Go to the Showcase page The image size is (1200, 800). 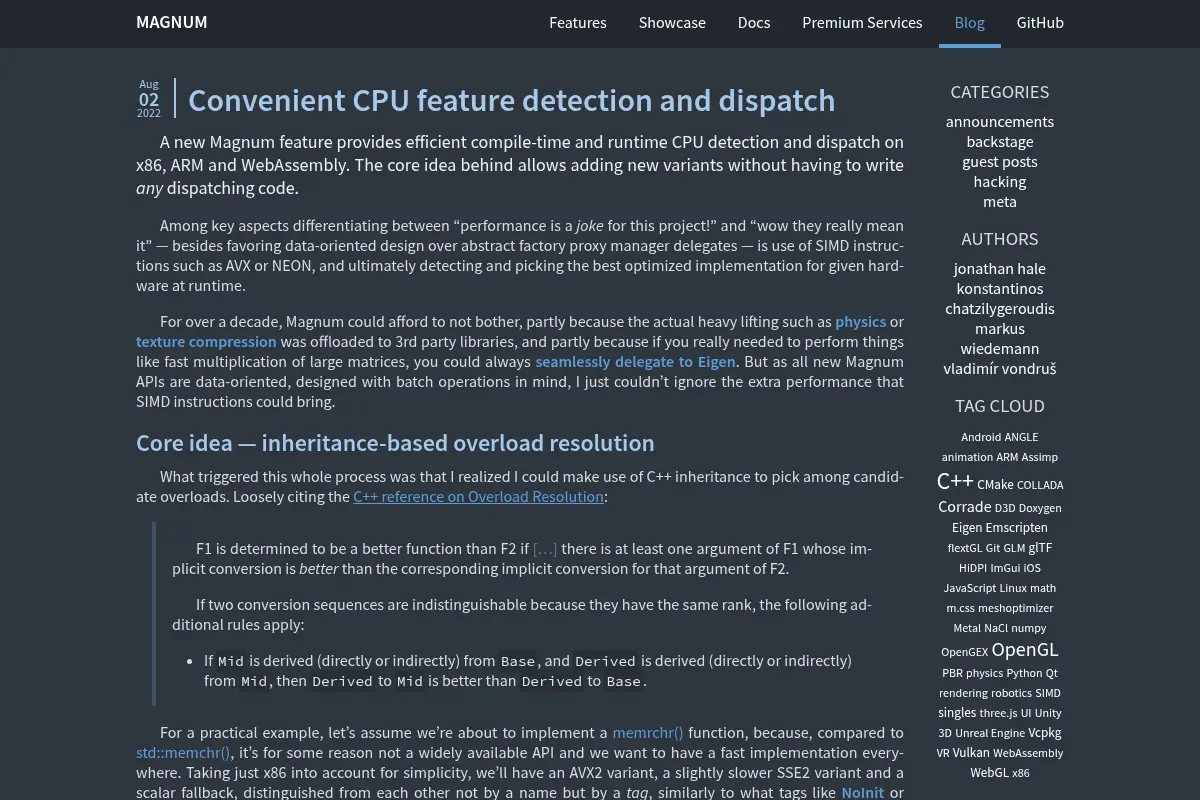(672, 22)
